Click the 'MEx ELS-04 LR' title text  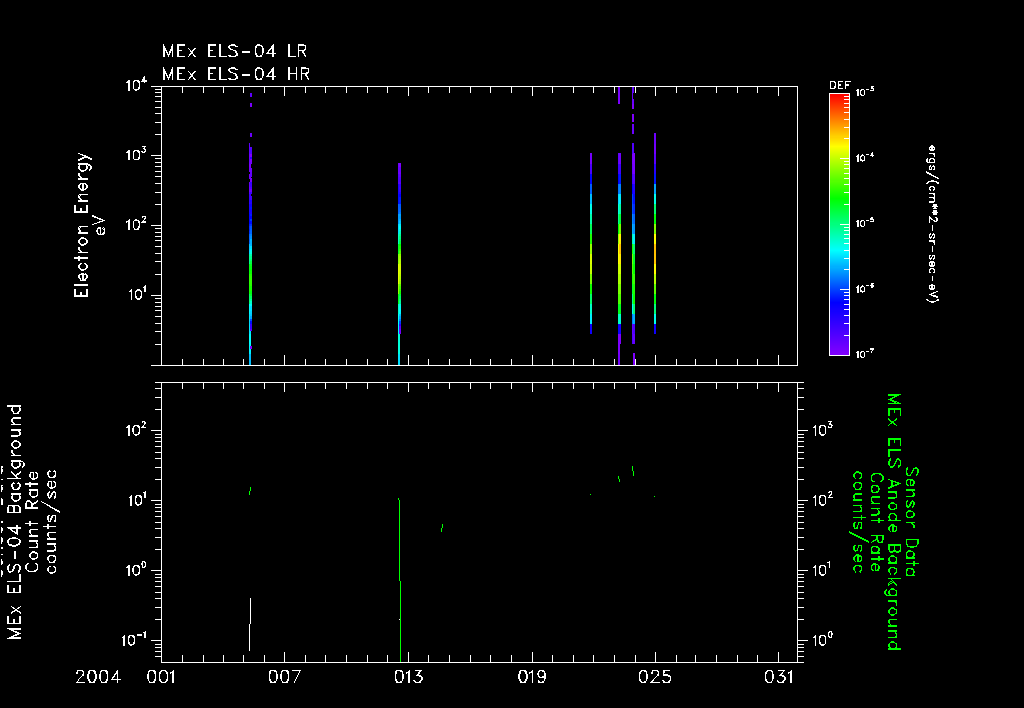click(x=234, y=51)
